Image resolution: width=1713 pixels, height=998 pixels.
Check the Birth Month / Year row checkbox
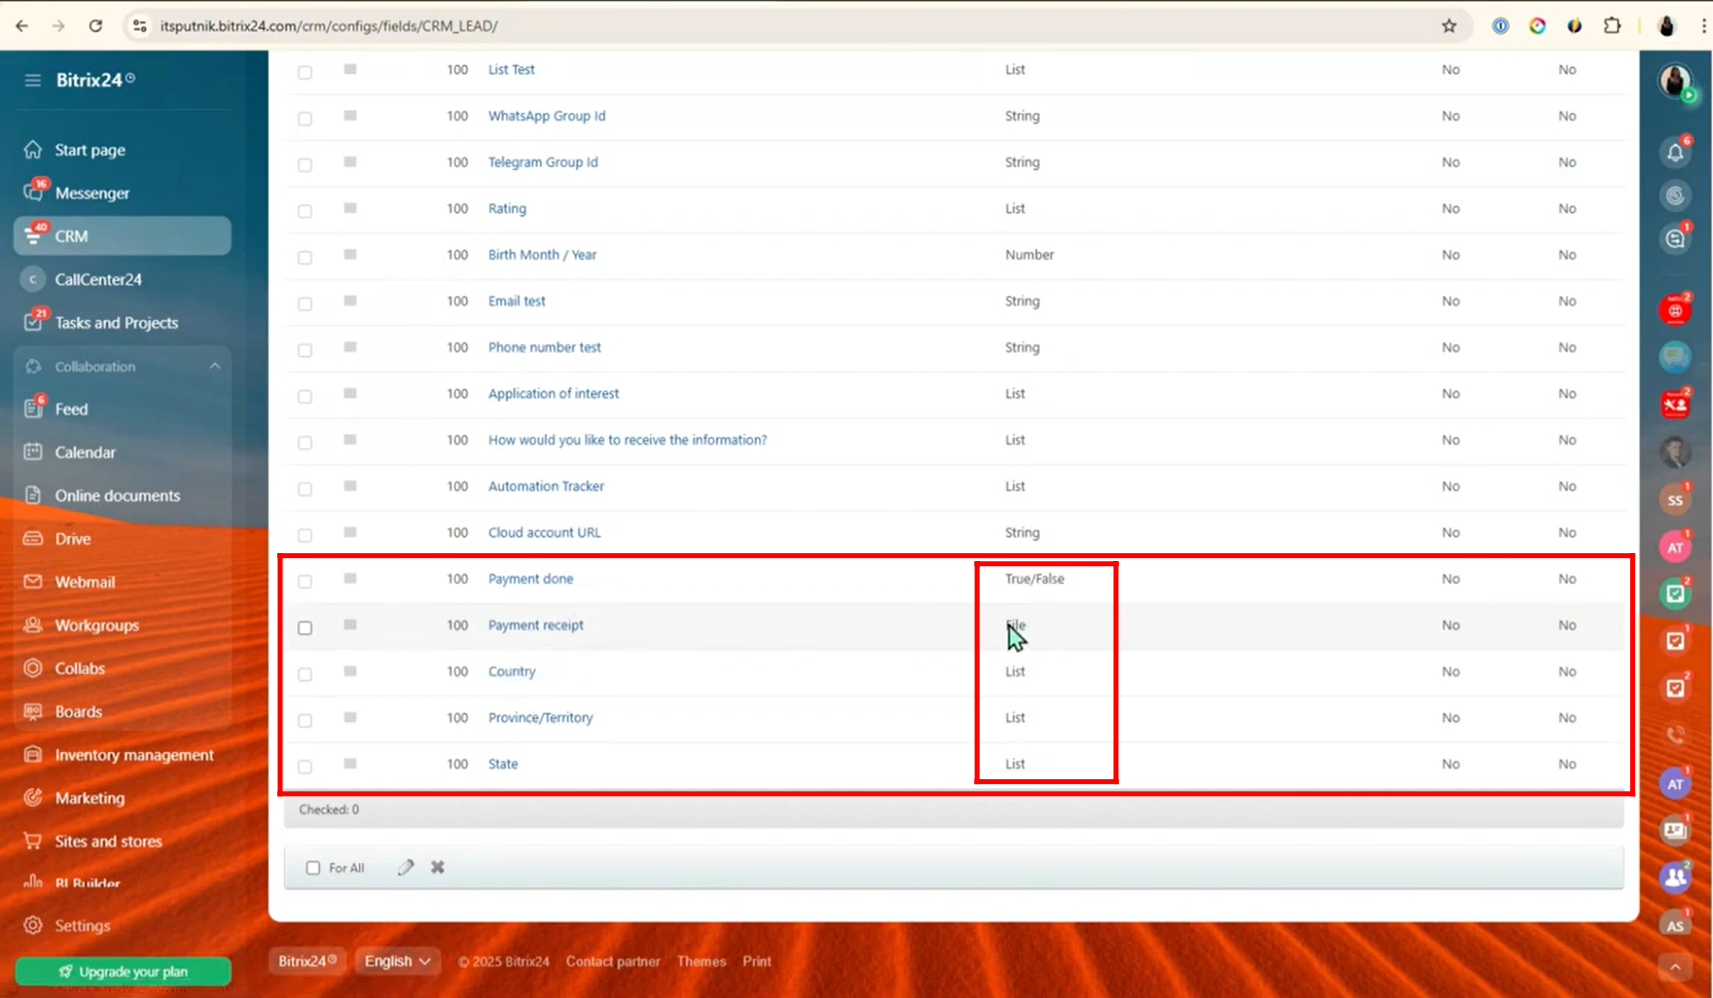305,257
